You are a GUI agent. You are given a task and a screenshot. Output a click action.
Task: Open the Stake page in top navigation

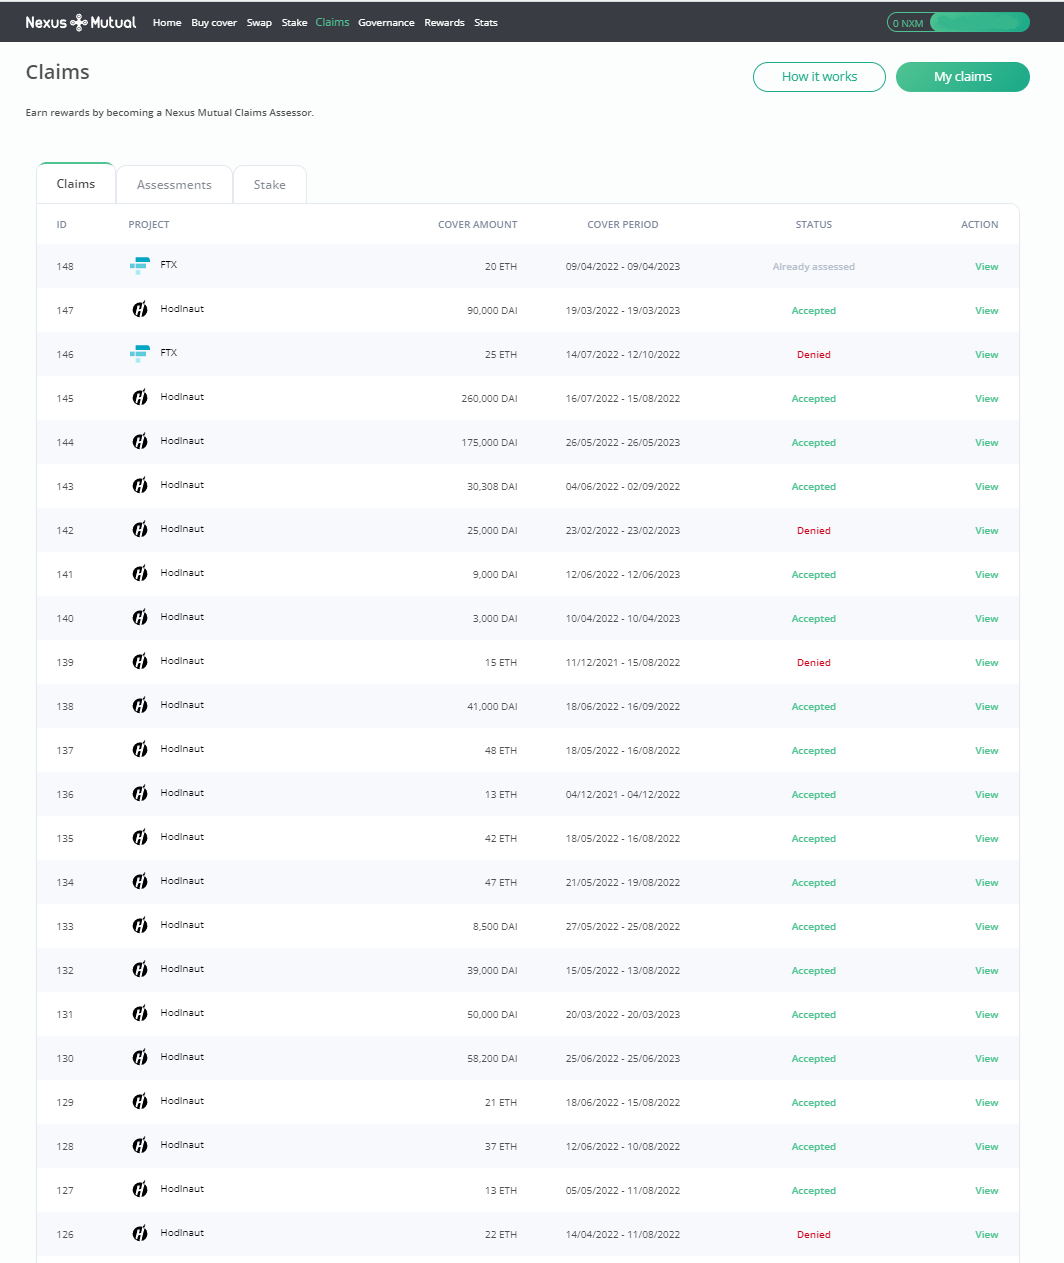[294, 22]
